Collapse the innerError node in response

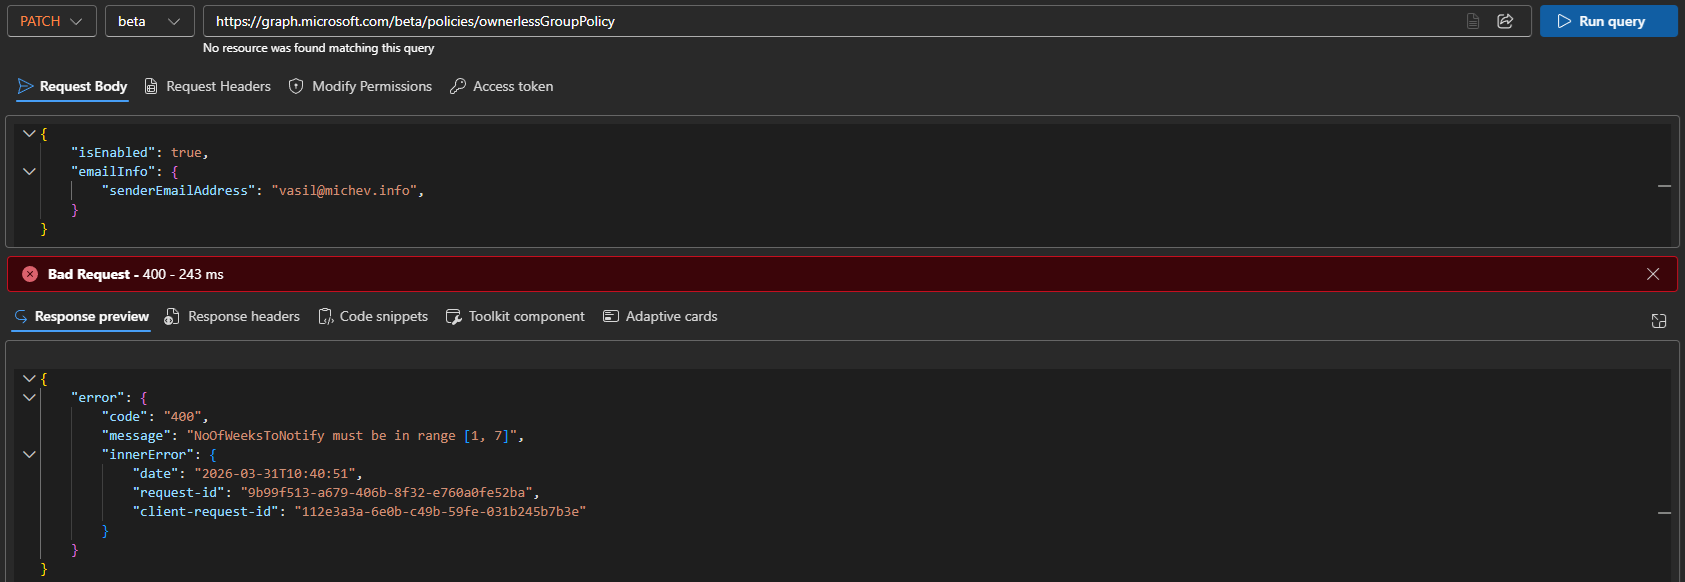(29, 455)
